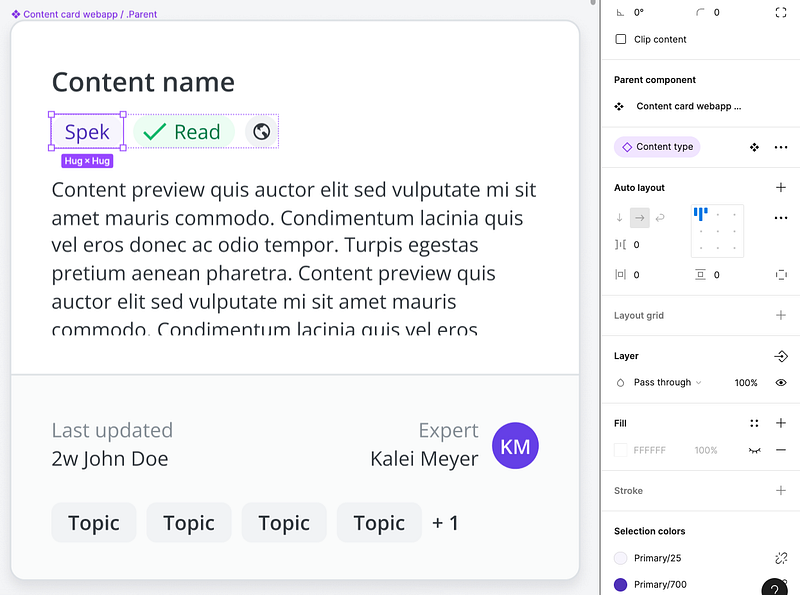Screen dimensions: 800x595
Task: Add auto layout with plus icon
Action: [781, 187]
